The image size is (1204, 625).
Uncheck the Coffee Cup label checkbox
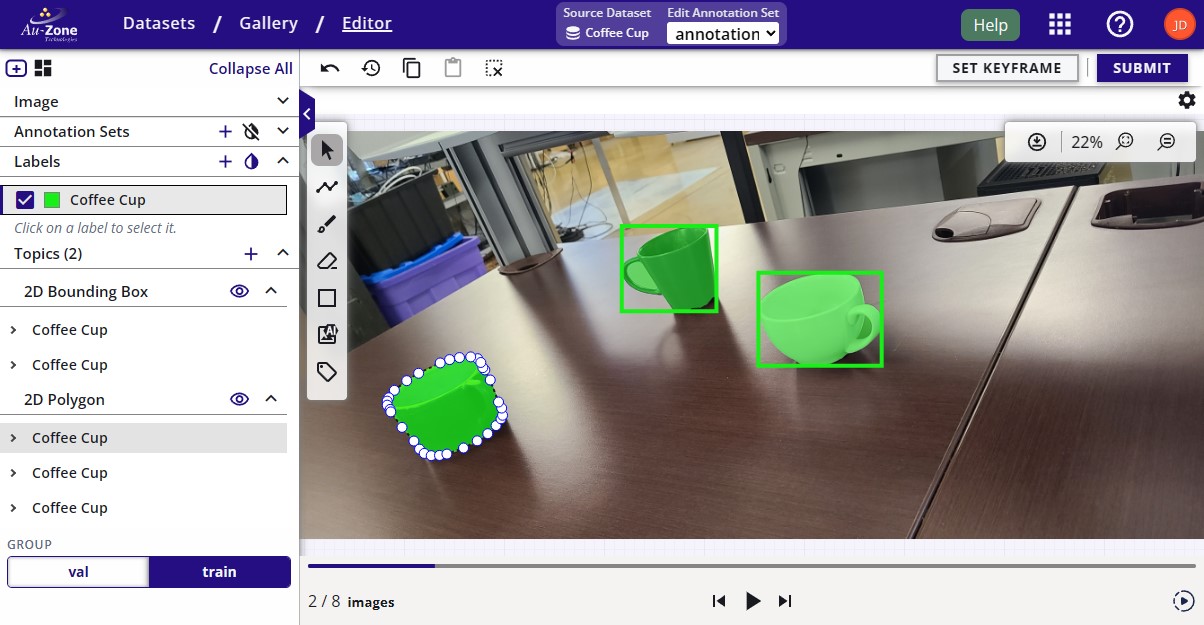(x=25, y=200)
